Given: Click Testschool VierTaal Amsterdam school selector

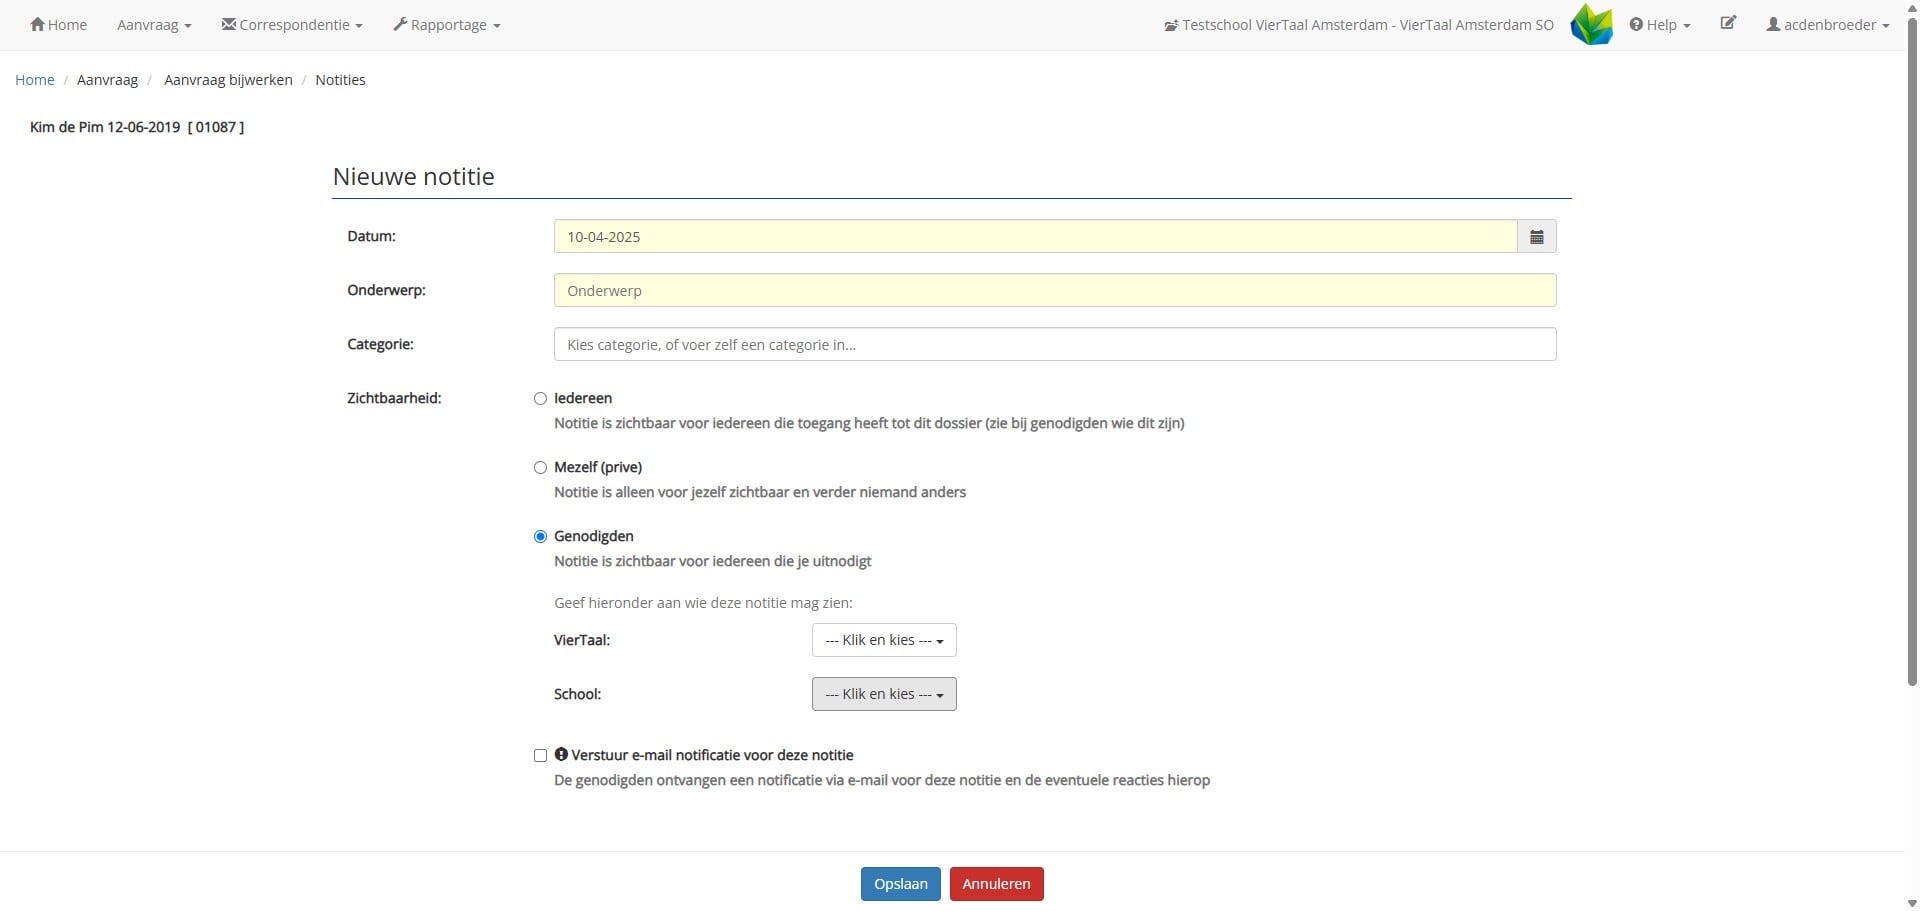Looking at the screenshot, I should coord(1359,25).
